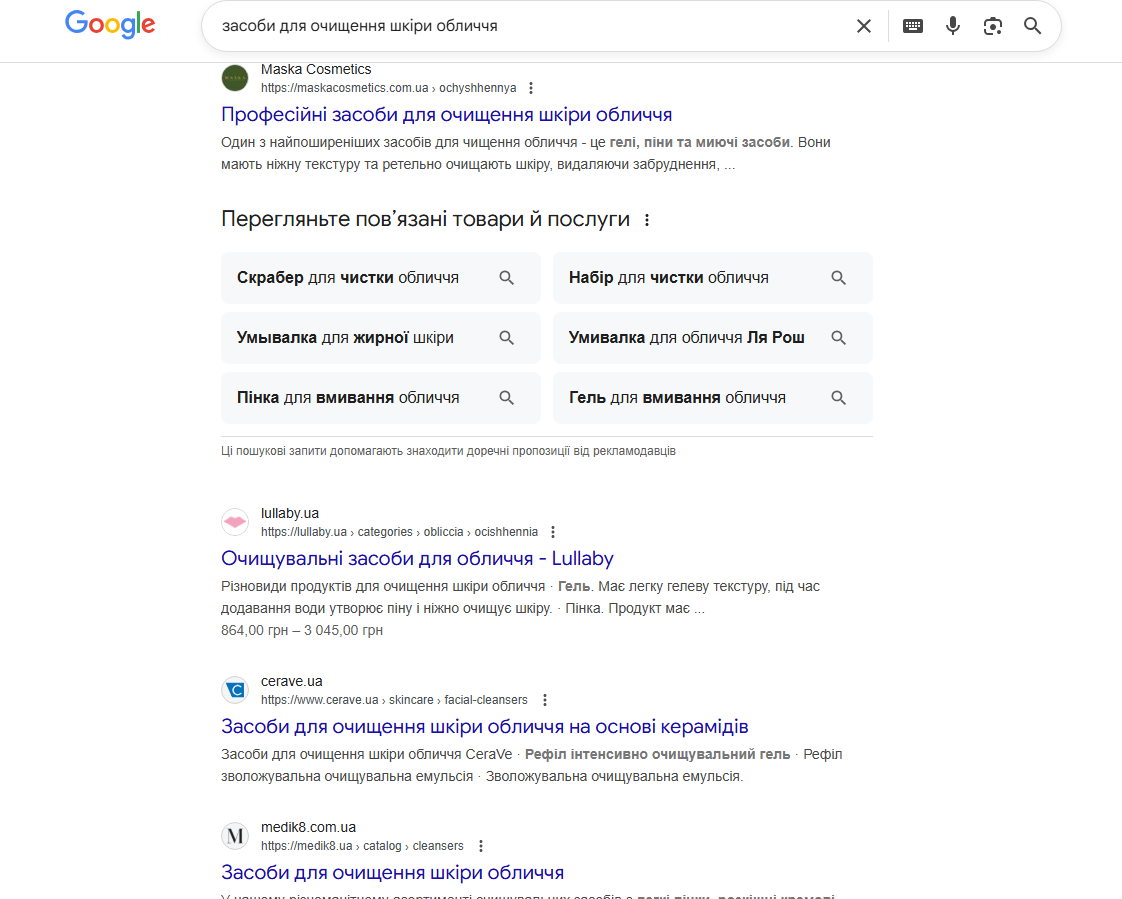
Task: Select the Умывалка для жирної шкіри suggestion
Action: 381,338
